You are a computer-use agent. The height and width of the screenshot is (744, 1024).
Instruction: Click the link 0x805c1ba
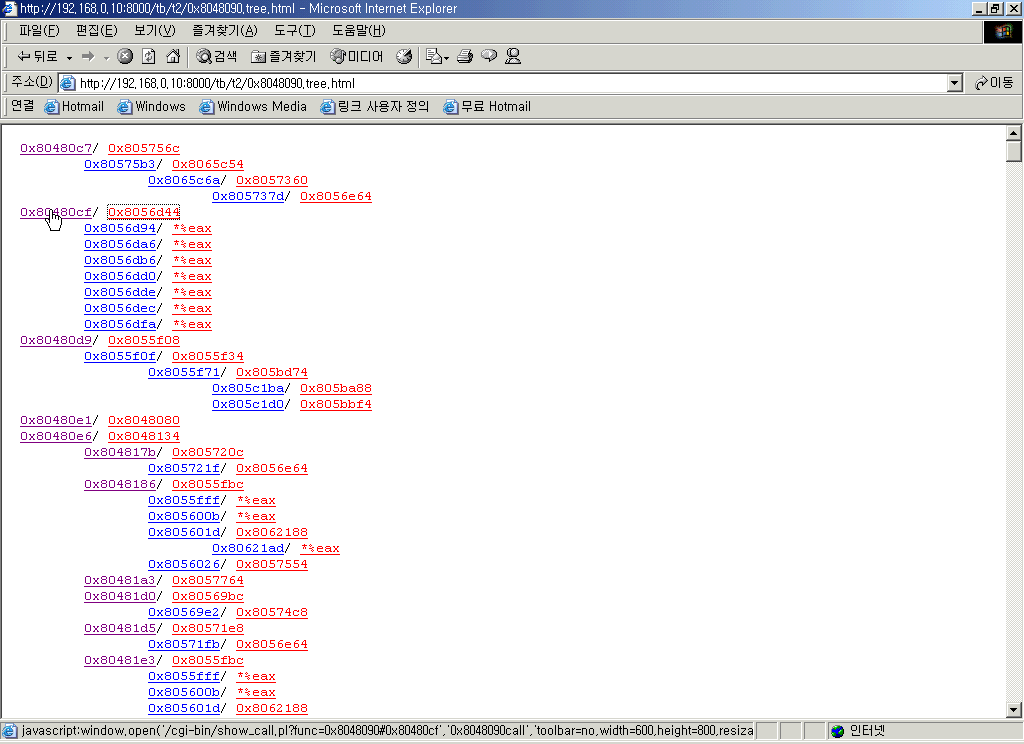248,388
